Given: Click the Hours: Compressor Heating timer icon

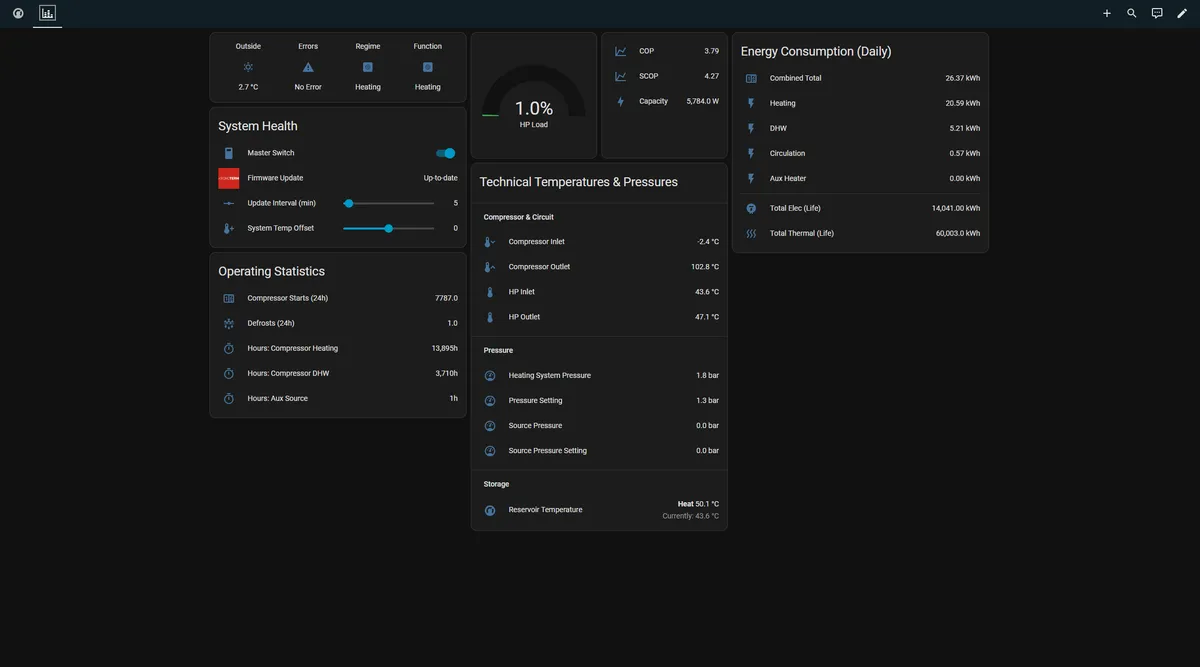Looking at the screenshot, I should (229, 348).
